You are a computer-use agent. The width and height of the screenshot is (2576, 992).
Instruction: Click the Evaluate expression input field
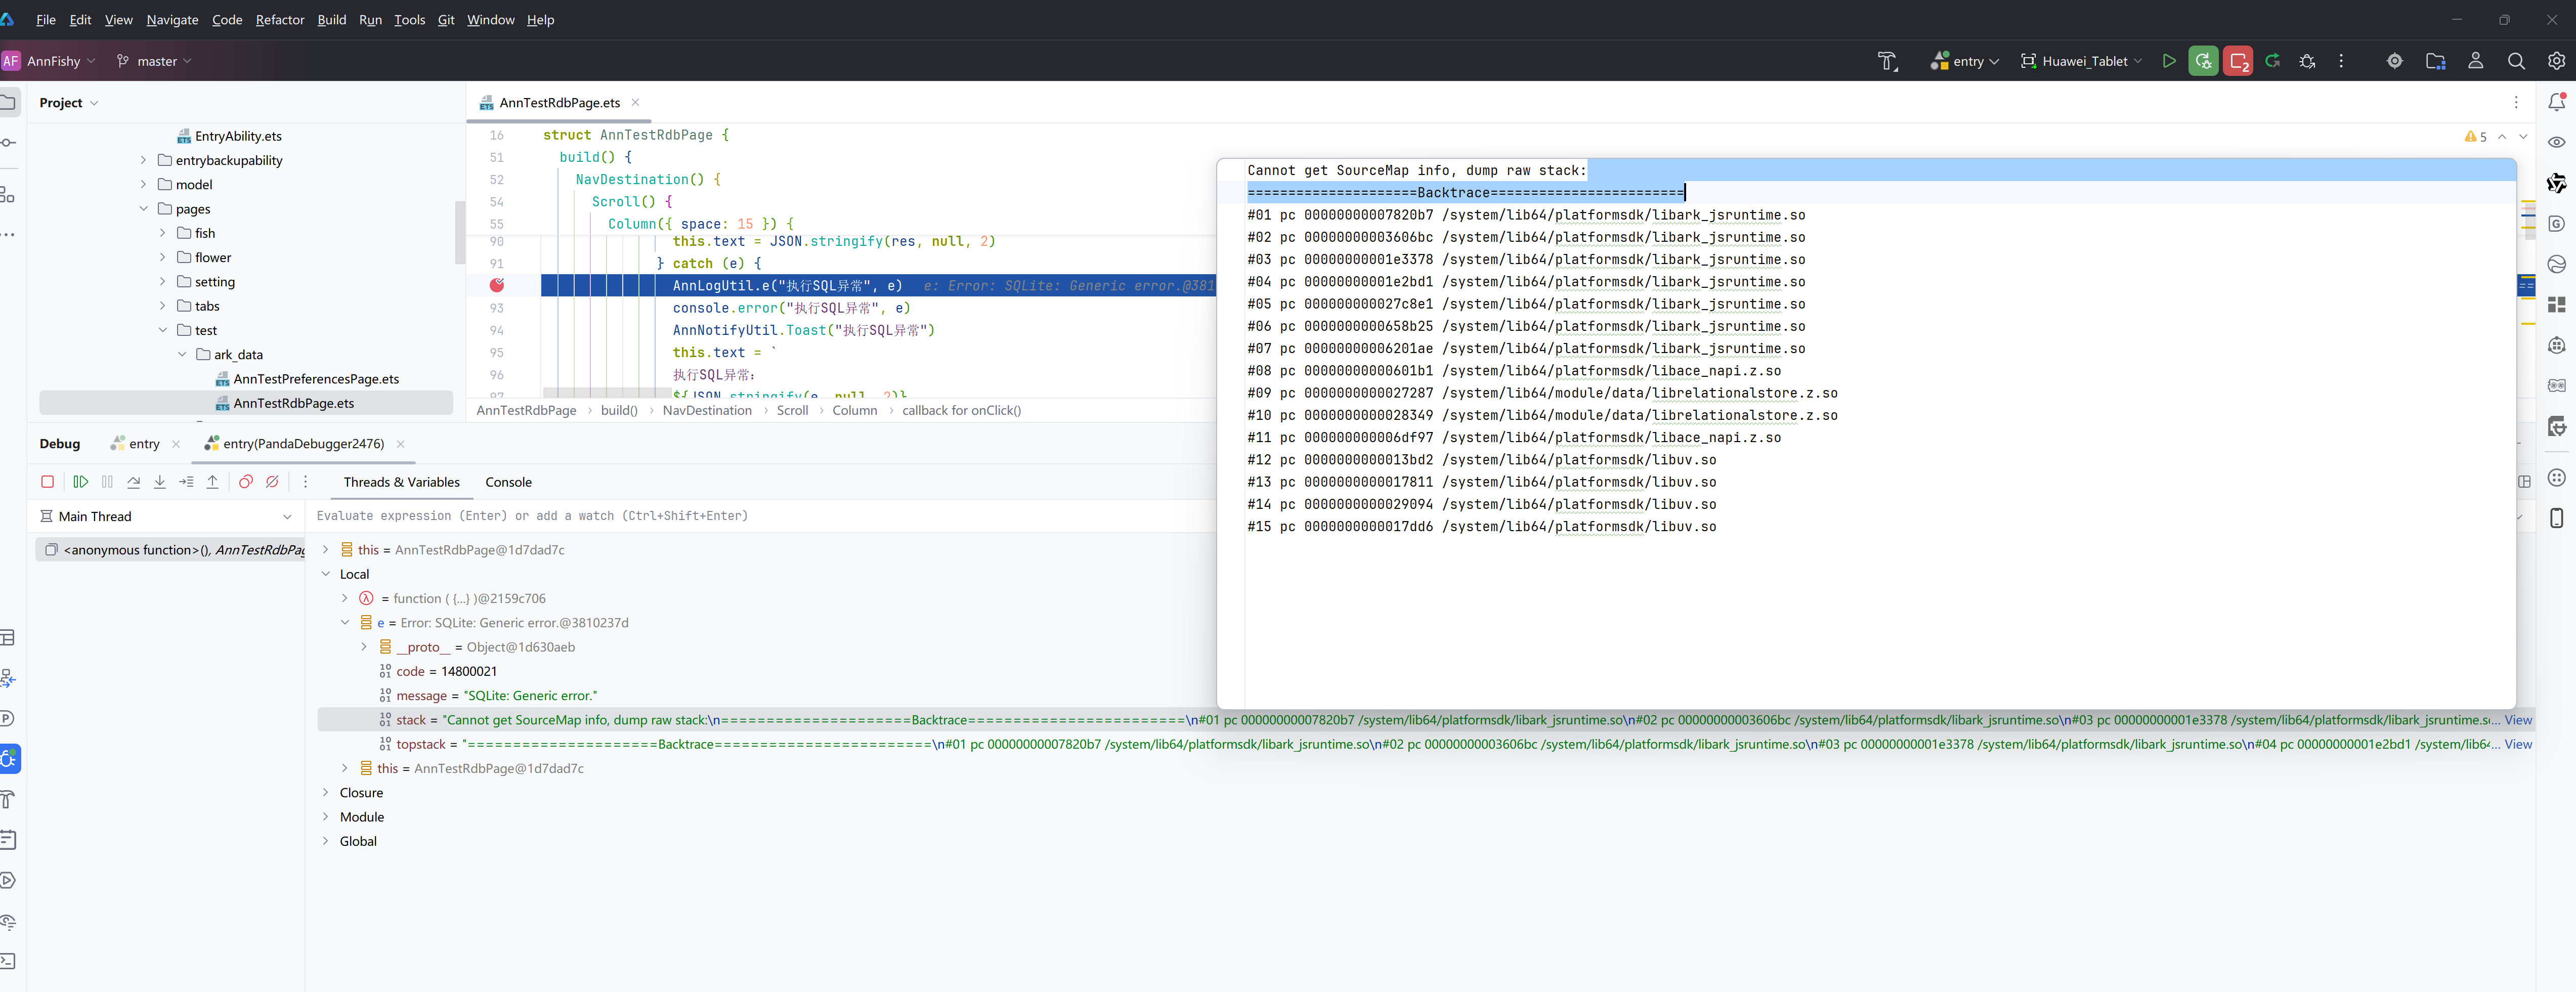[760, 516]
